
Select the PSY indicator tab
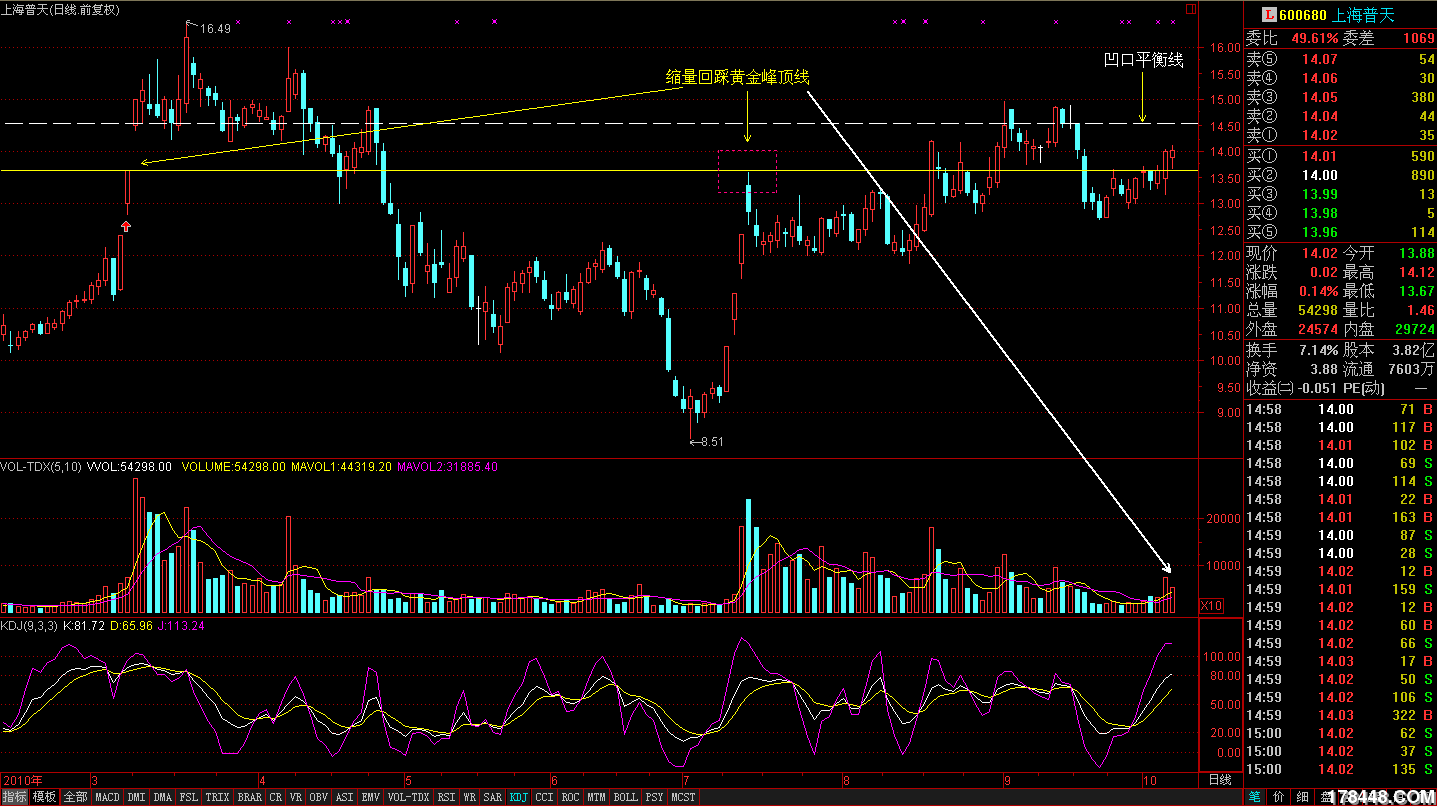pyautogui.click(x=654, y=798)
